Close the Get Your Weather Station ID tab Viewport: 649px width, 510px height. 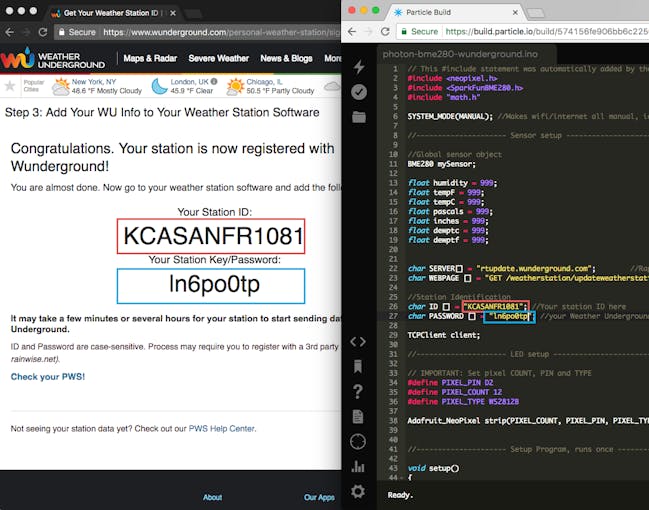[173, 13]
